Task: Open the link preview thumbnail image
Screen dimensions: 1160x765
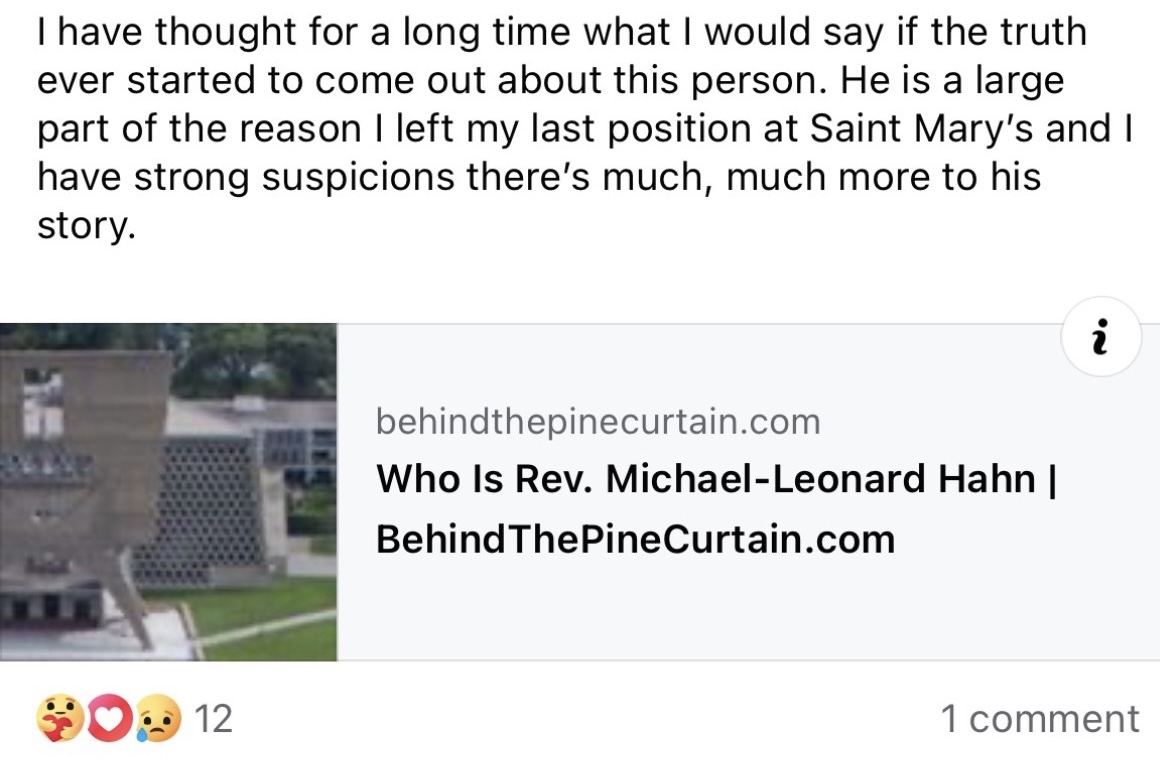Action: [168, 492]
